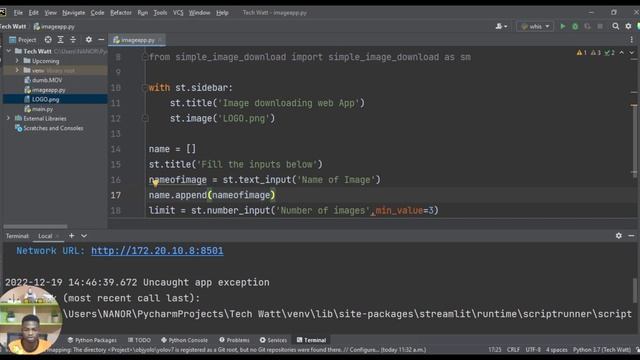Open IDE settings gear in toolbar
This screenshot has width=640, height=360.
click(628, 27)
